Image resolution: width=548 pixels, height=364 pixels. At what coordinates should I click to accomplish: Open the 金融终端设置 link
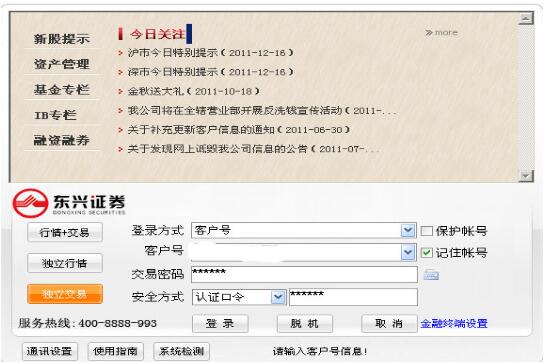[454, 323]
